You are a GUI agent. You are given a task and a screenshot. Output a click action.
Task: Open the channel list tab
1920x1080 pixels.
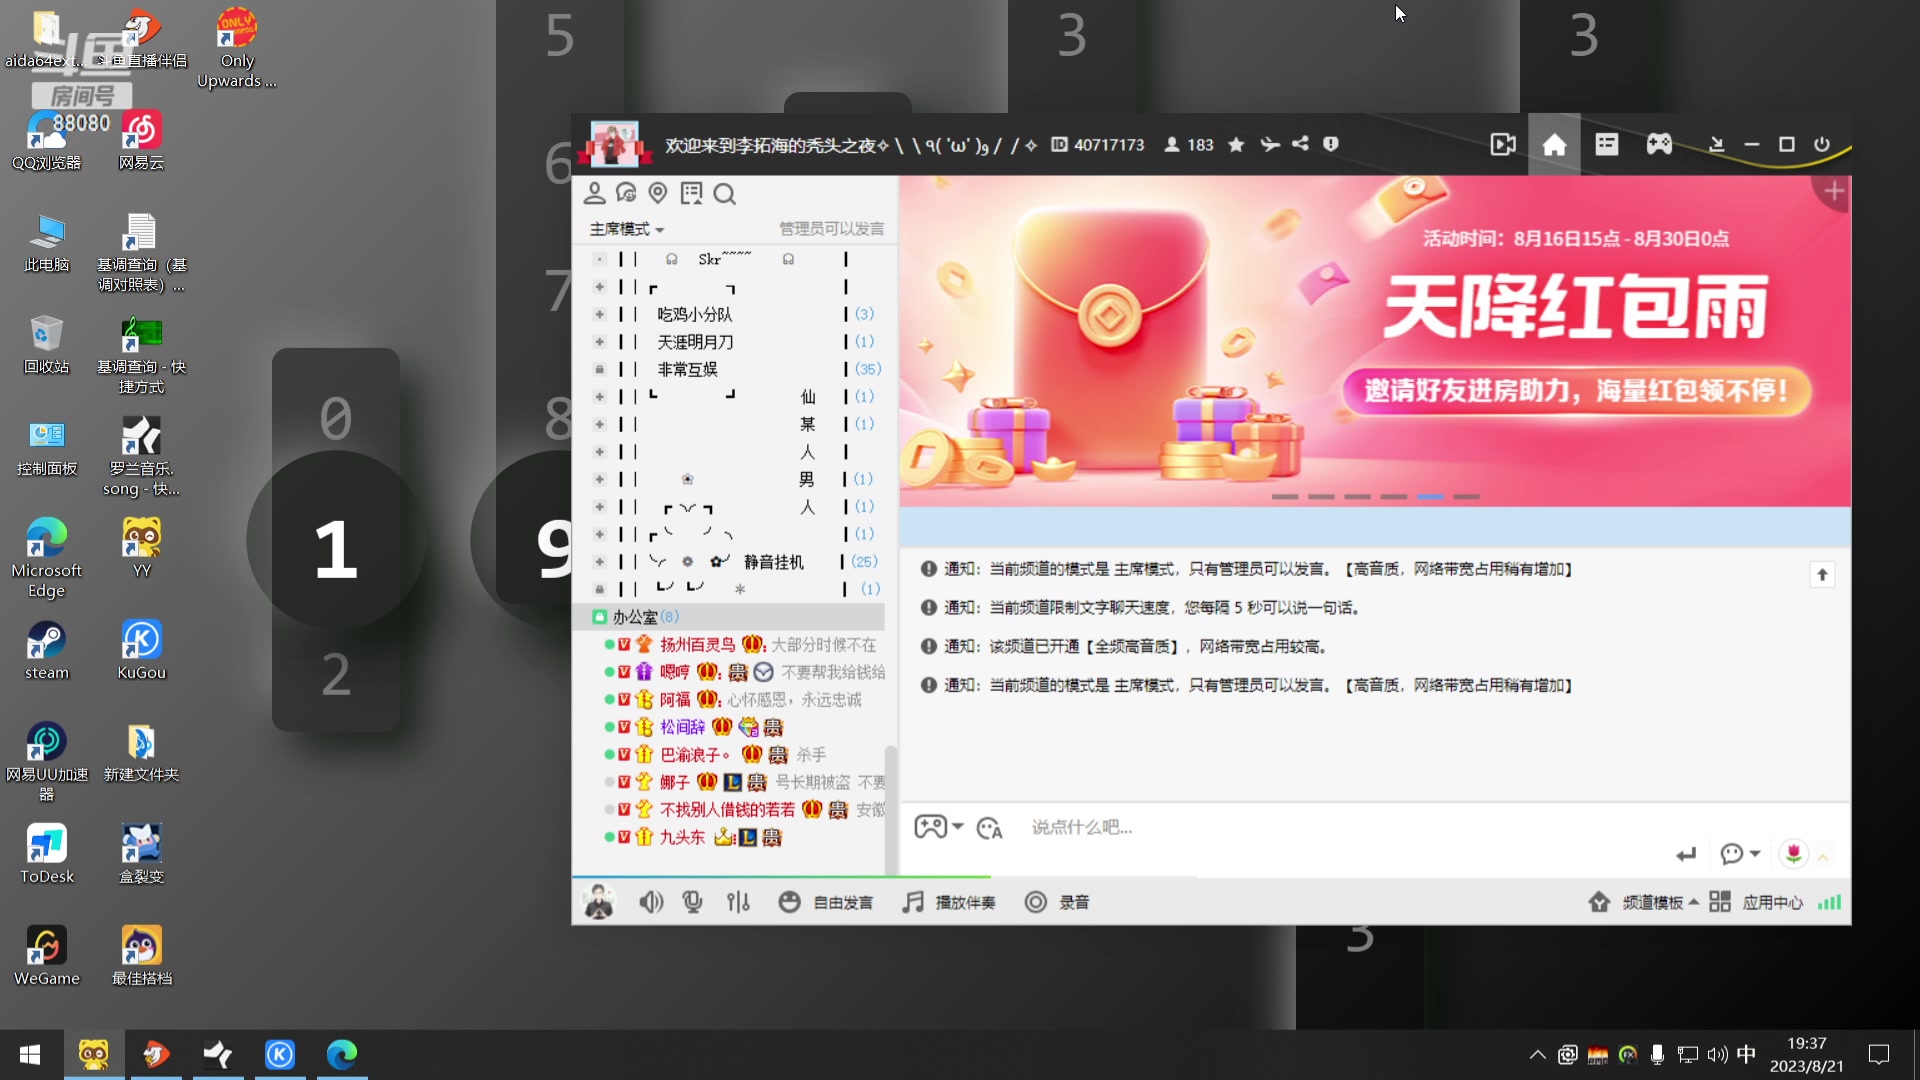(1607, 144)
